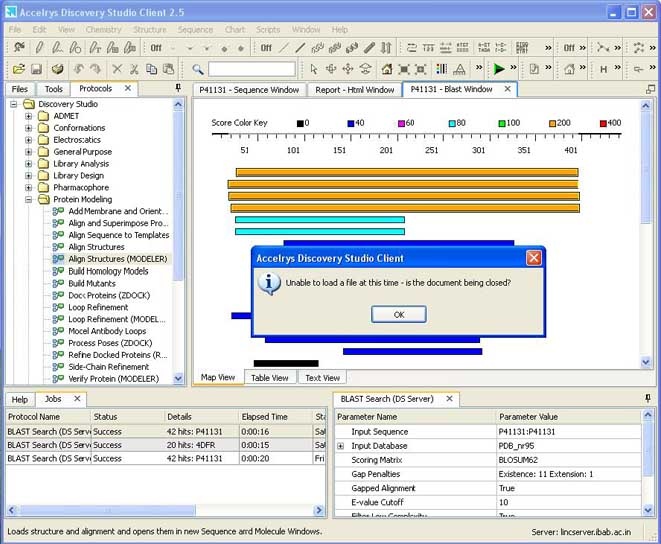
Task: Close the Accelrys Discovery Studio Client dialog
Action: [534, 258]
